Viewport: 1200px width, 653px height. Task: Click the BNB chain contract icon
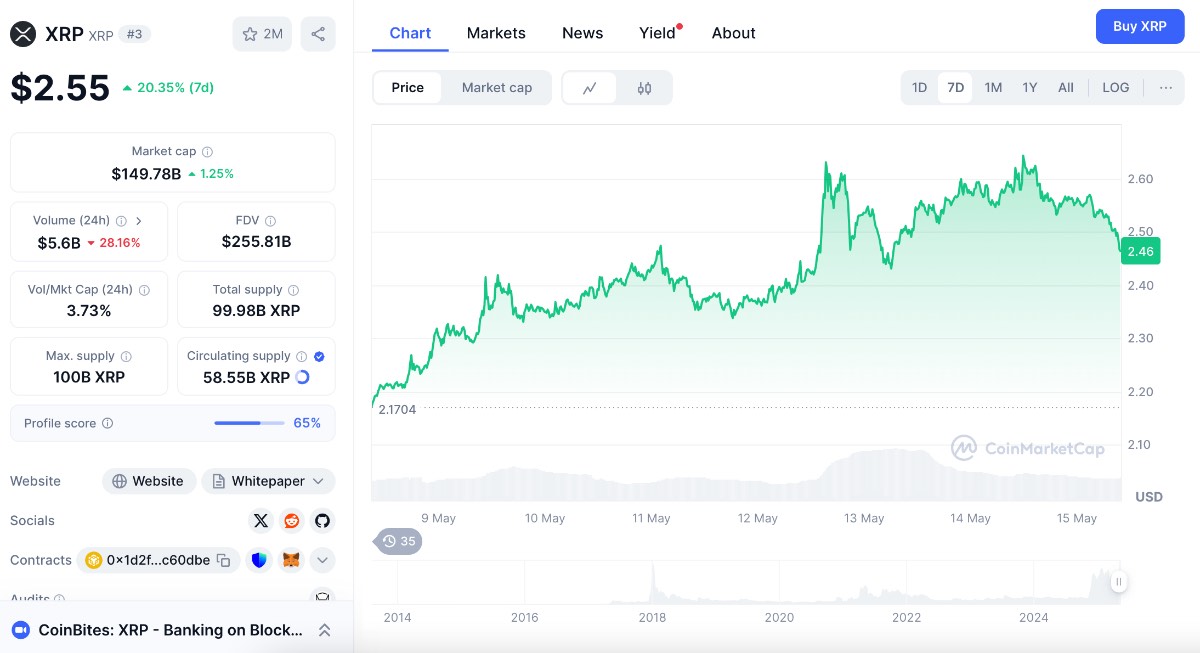[94, 560]
